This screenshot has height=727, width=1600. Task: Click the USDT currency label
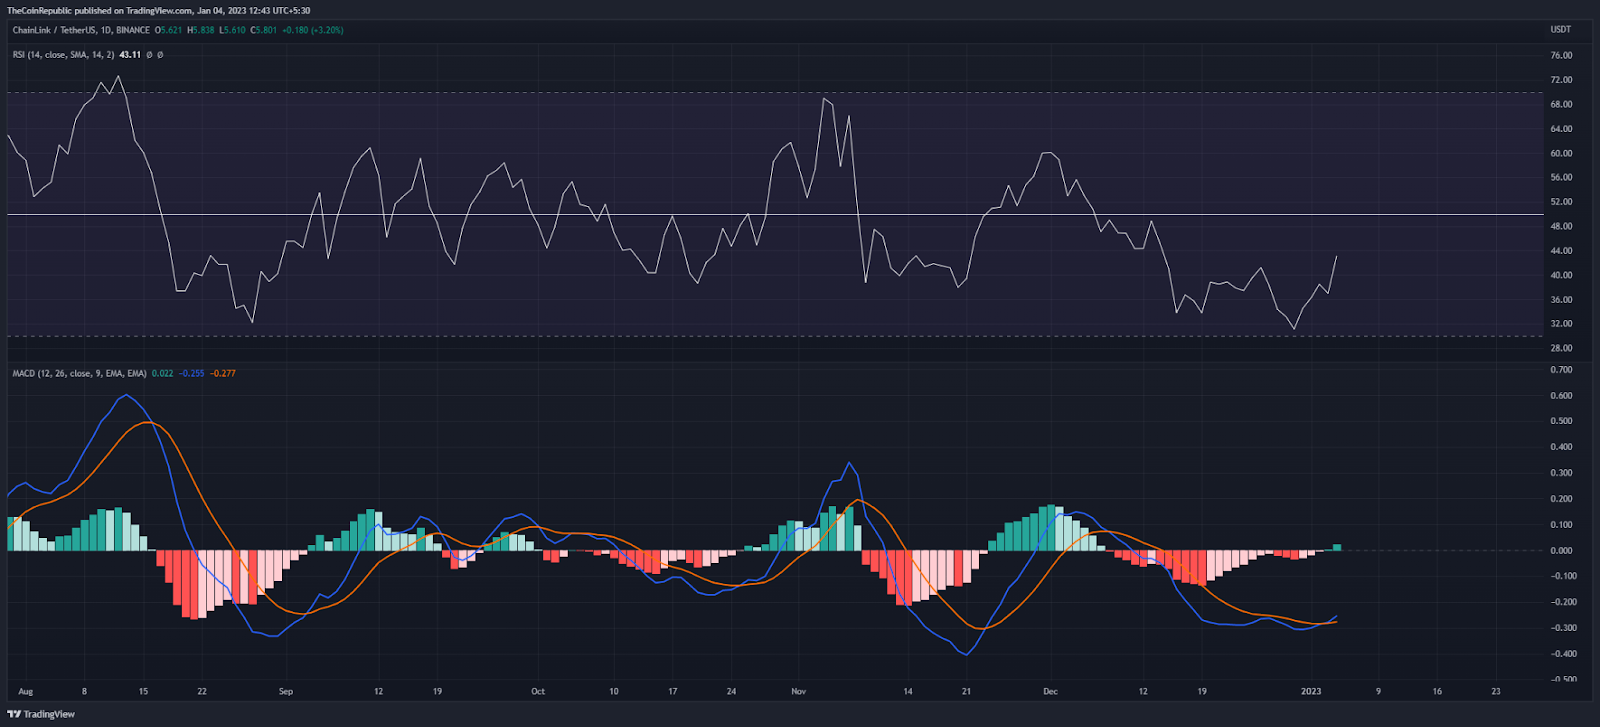(x=1561, y=30)
